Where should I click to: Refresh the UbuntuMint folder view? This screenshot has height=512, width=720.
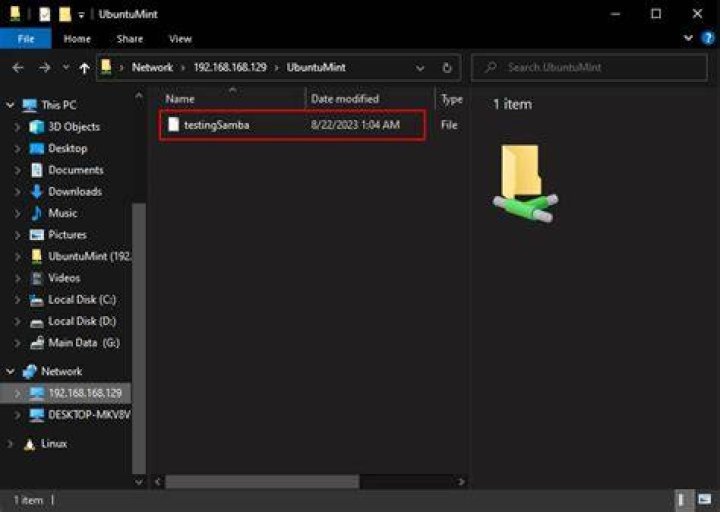pos(447,68)
